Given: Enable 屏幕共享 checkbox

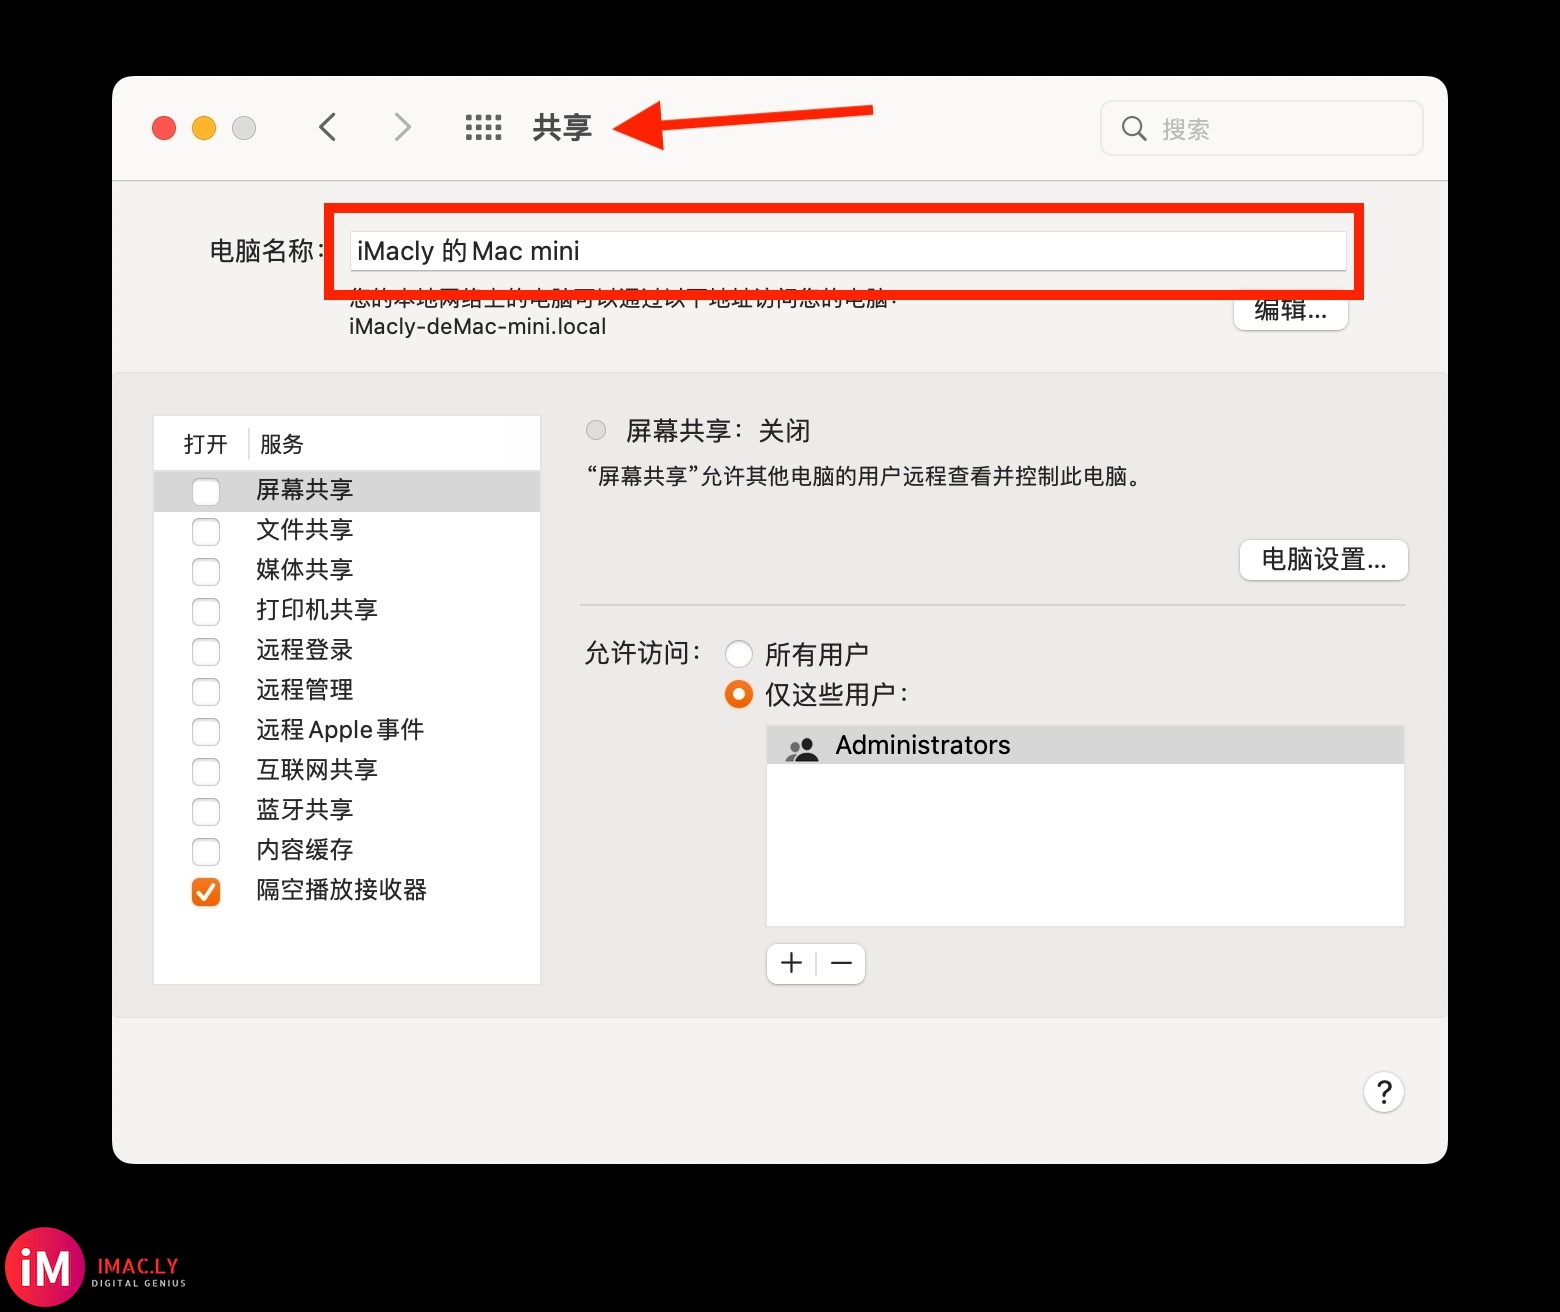Looking at the screenshot, I should [206, 491].
